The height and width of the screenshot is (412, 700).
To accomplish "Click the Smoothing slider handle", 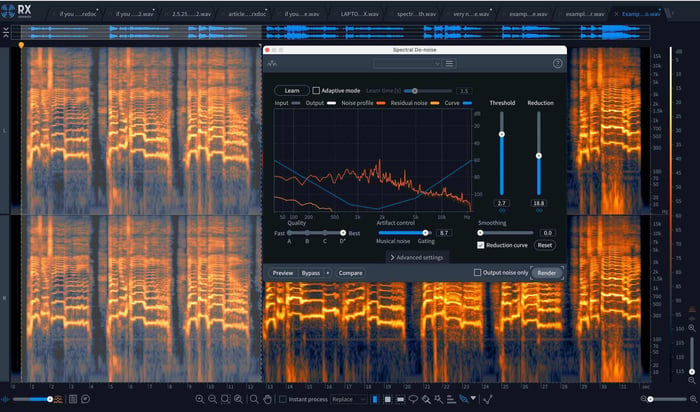I will tap(480, 233).
